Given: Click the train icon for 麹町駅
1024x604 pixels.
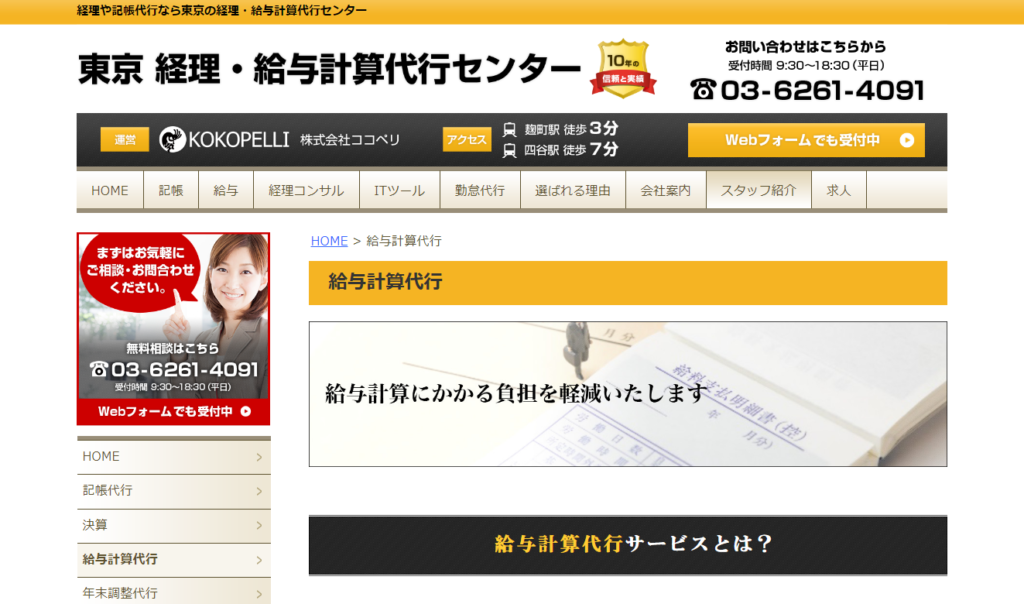Looking at the screenshot, I should pyautogui.click(x=510, y=129).
